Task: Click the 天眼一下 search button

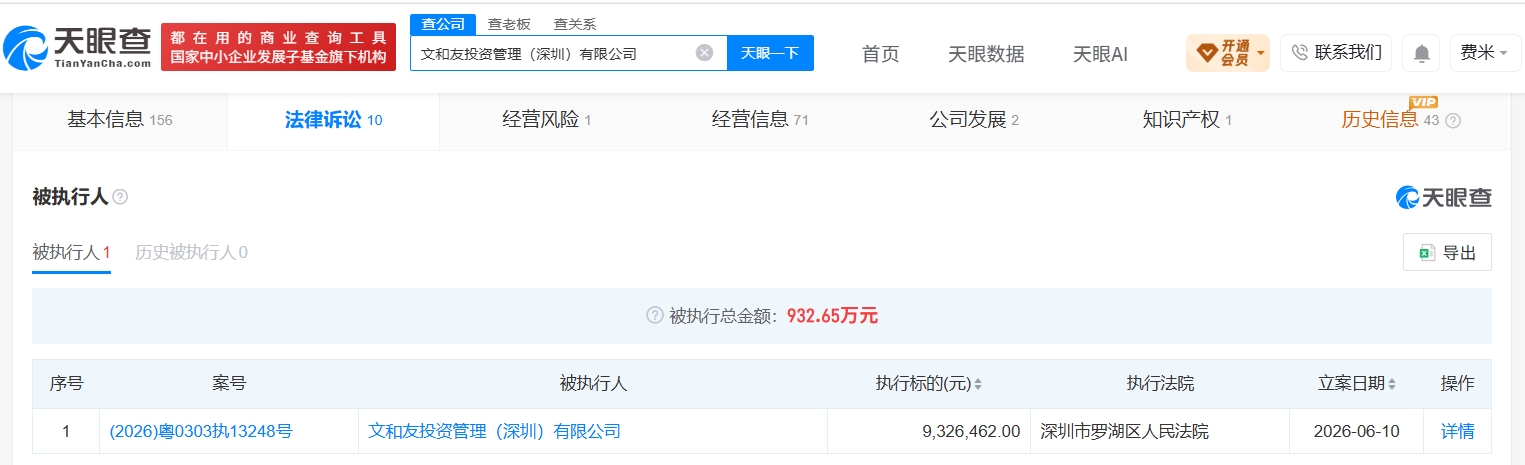Action: [x=770, y=53]
